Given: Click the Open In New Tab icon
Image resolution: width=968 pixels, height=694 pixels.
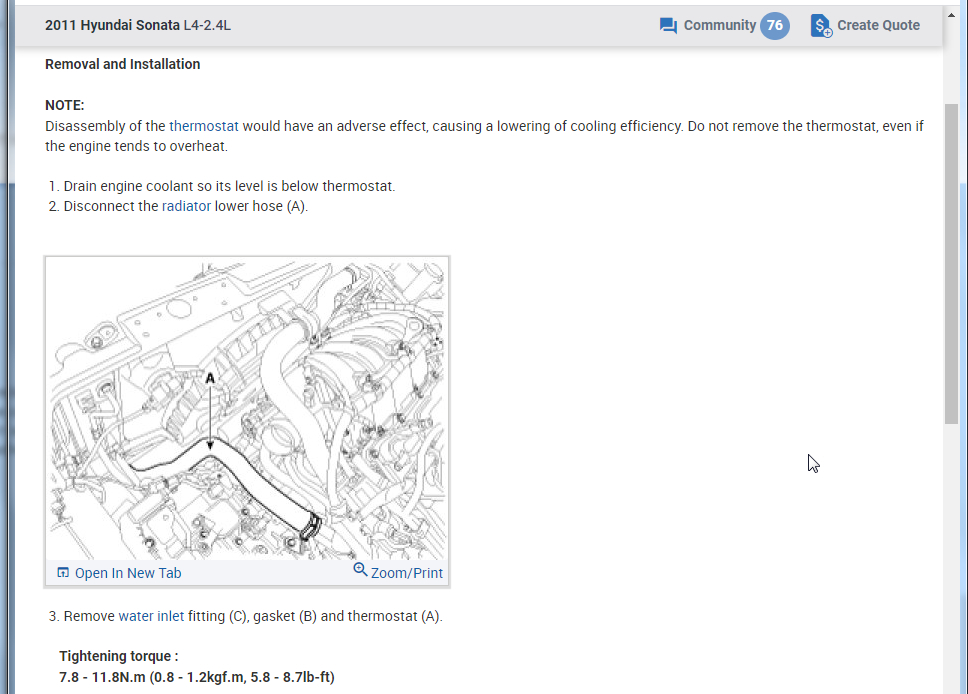Looking at the screenshot, I should [x=63, y=572].
